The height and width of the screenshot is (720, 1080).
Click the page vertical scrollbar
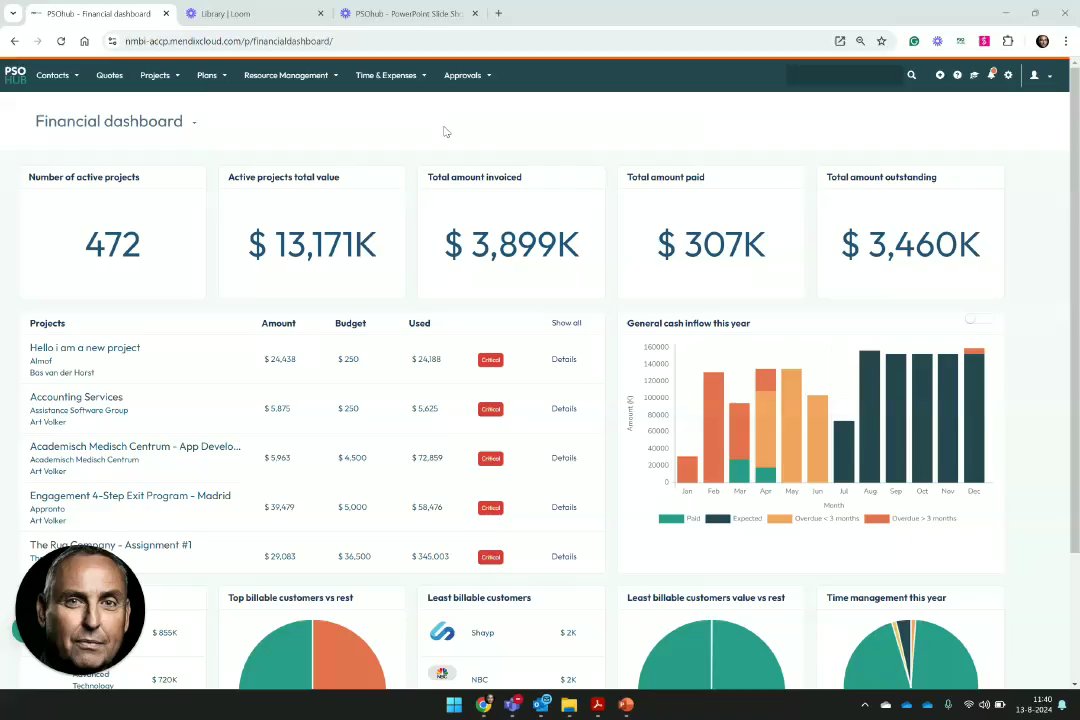click(1074, 309)
